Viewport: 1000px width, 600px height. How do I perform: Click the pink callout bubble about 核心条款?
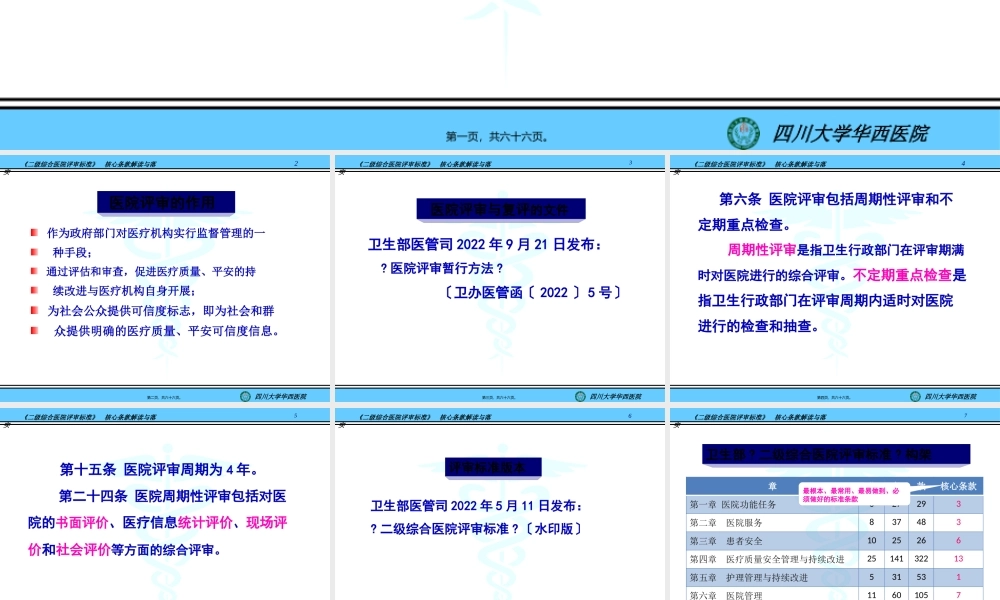coord(854,493)
